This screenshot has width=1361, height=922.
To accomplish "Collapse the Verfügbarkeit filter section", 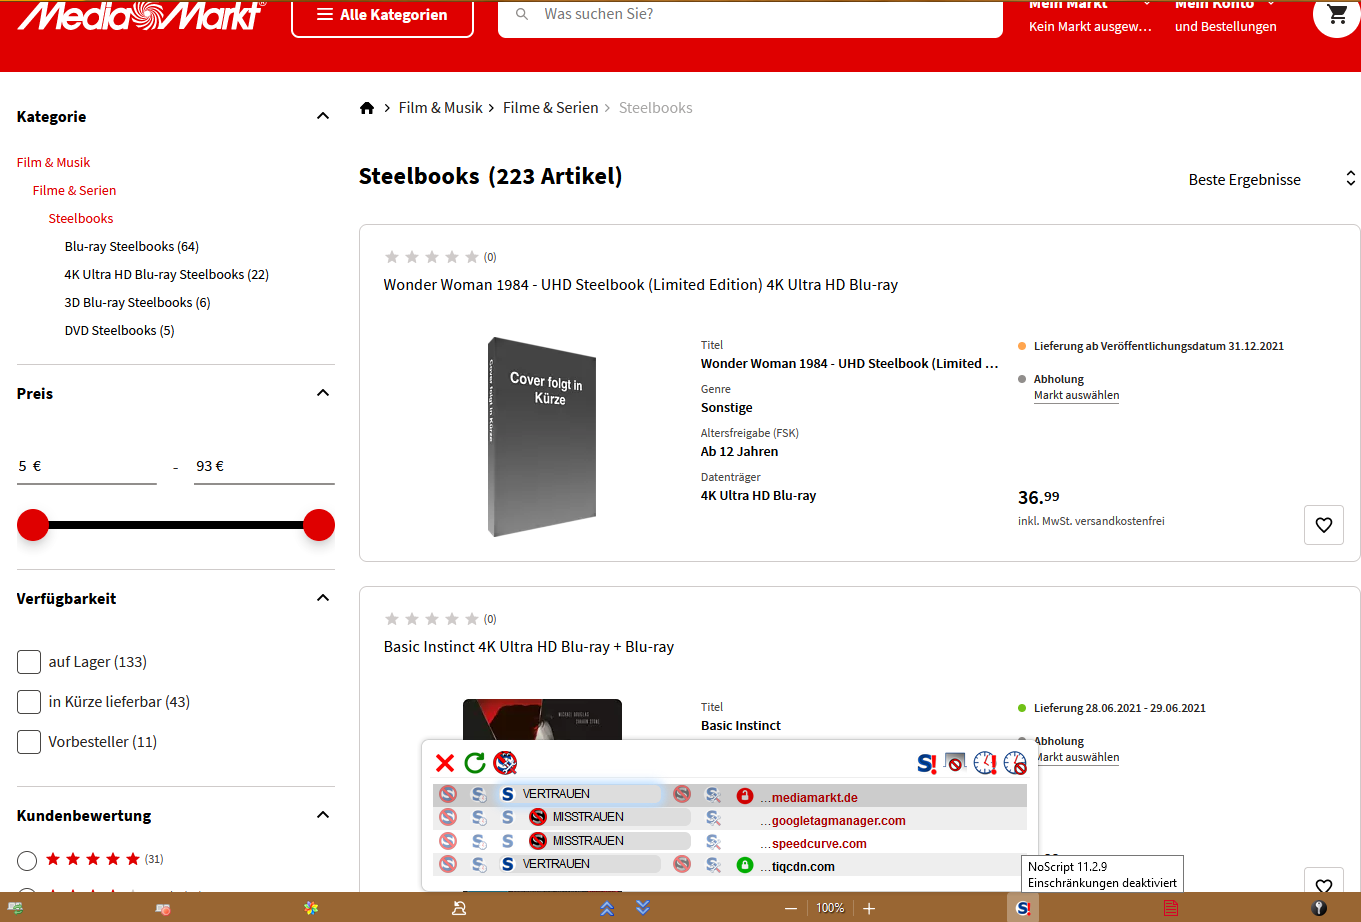I will point(323,598).
